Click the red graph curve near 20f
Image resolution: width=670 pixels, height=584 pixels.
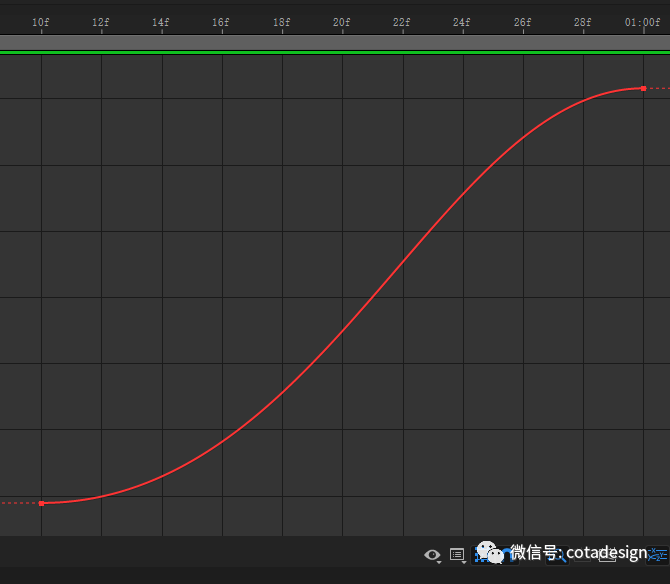(342, 331)
